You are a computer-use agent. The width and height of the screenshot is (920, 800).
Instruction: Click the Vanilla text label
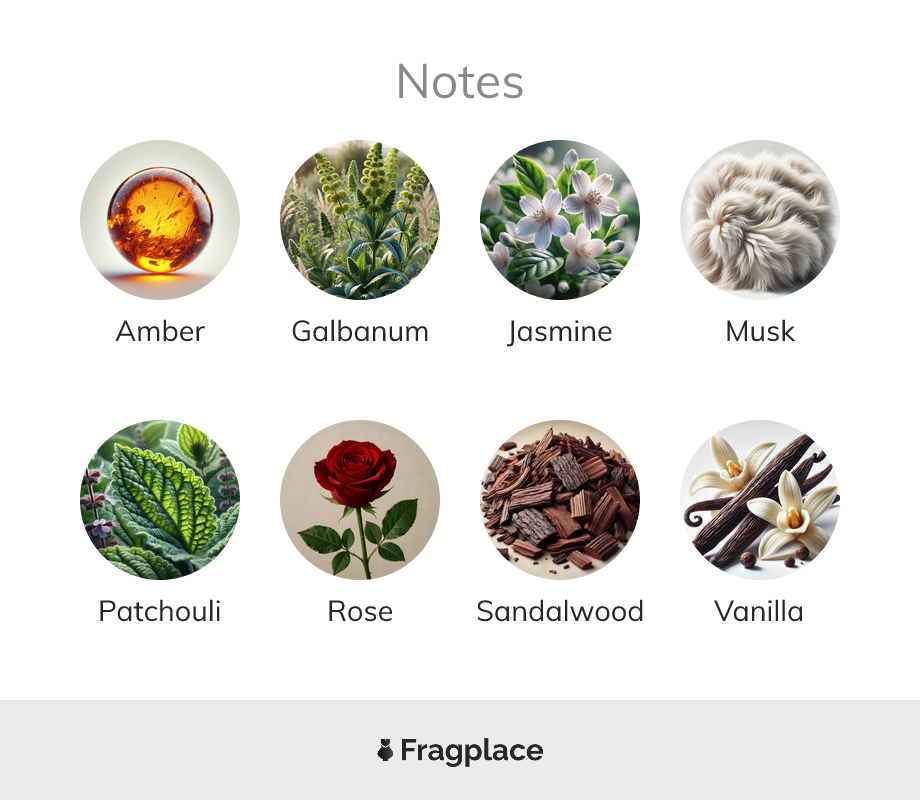pyautogui.click(x=759, y=611)
